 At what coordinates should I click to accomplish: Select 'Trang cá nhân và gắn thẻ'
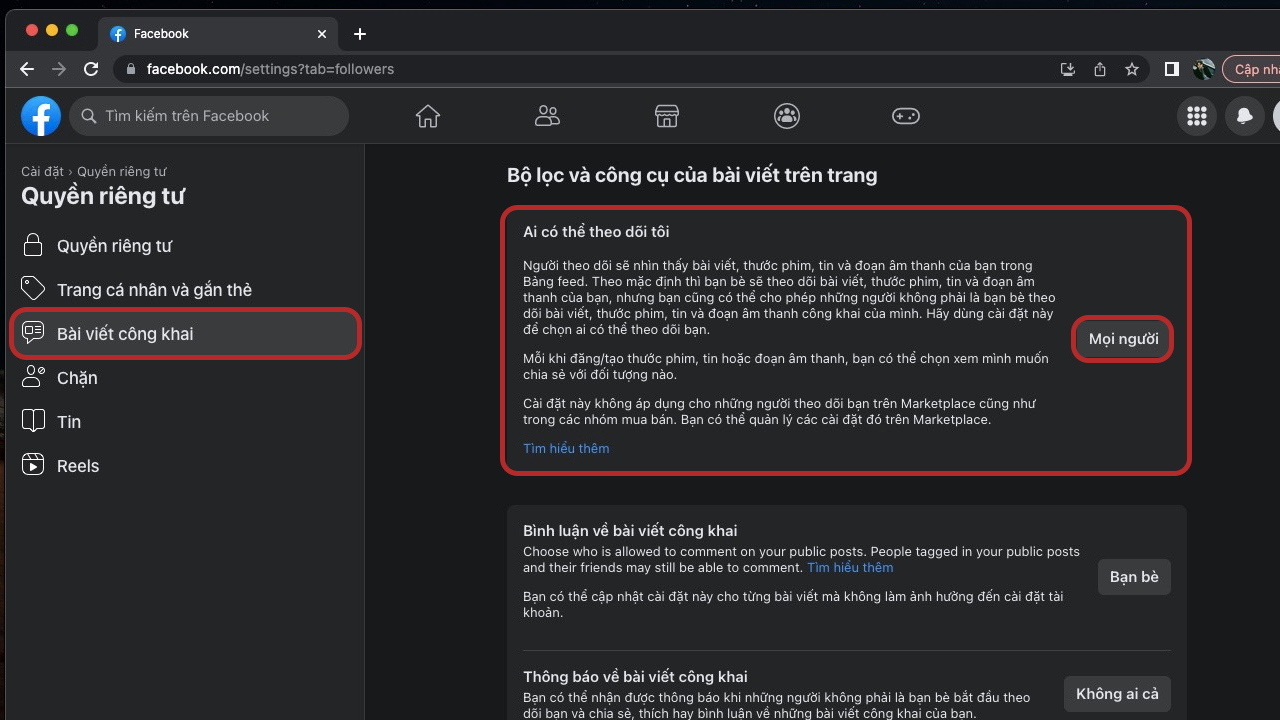click(x=185, y=290)
